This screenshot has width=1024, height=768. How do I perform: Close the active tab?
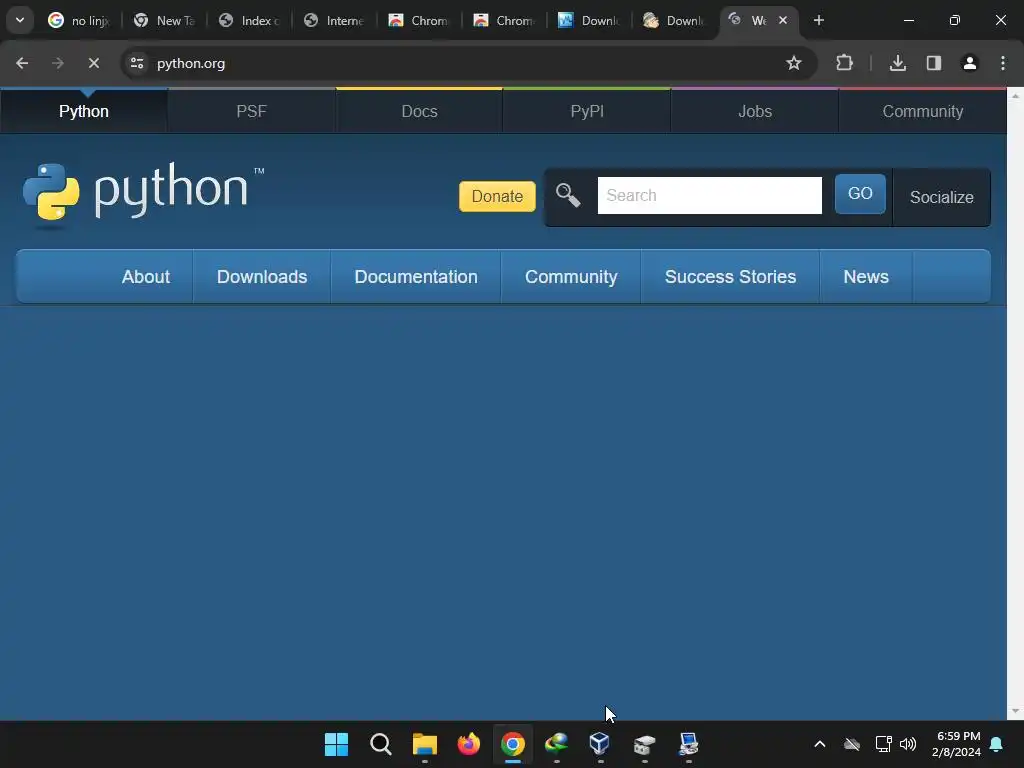coord(783,20)
